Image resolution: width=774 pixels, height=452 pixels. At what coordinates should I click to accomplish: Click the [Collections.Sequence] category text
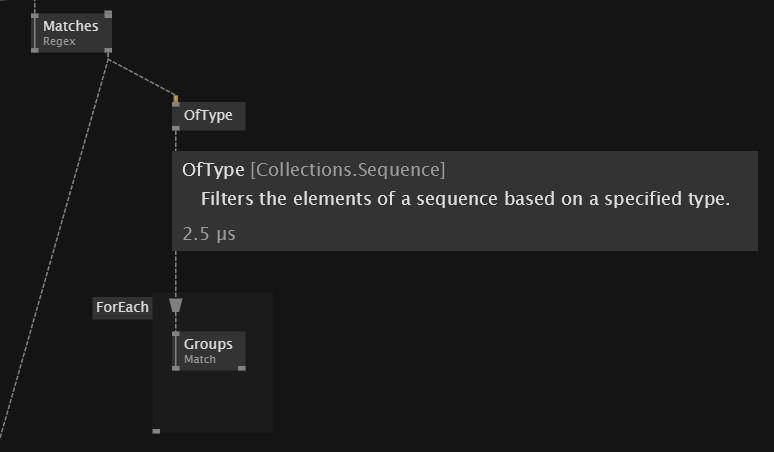point(348,169)
